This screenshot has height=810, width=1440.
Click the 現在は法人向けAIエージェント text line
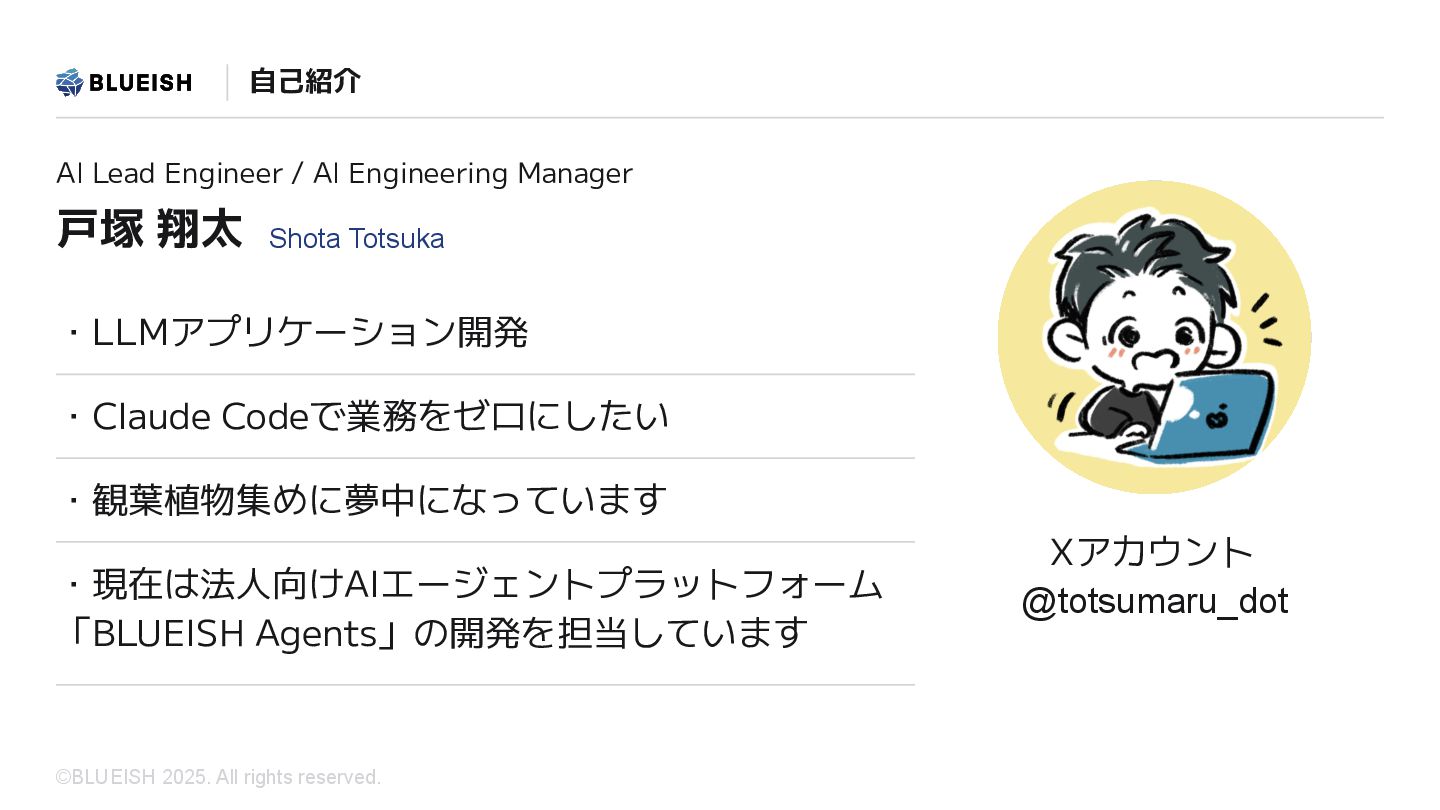[x=475, y=584]
